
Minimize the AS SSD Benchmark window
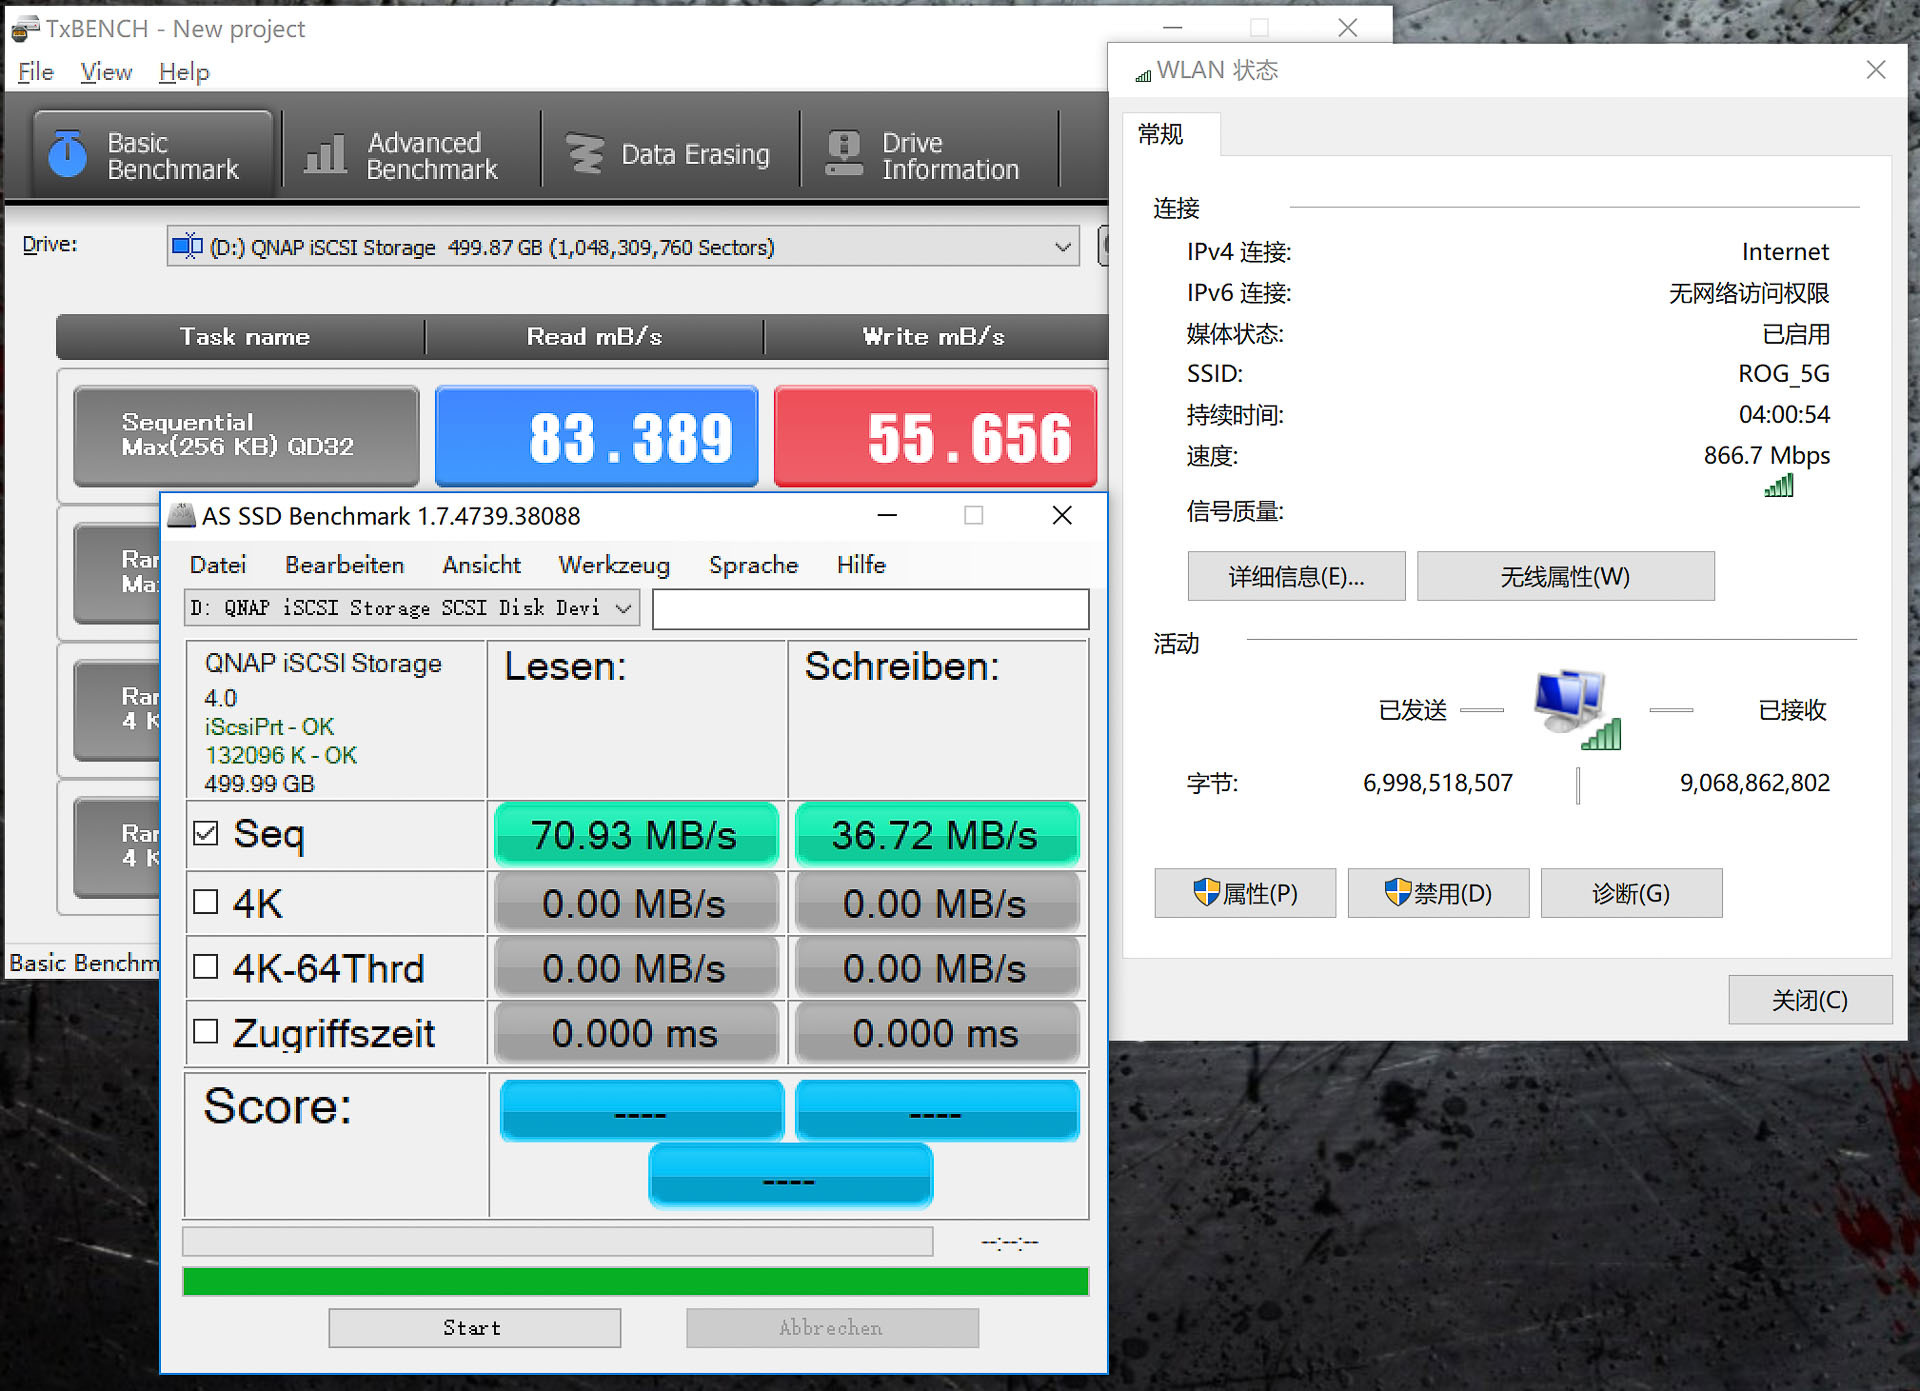[x=887, y=516]
